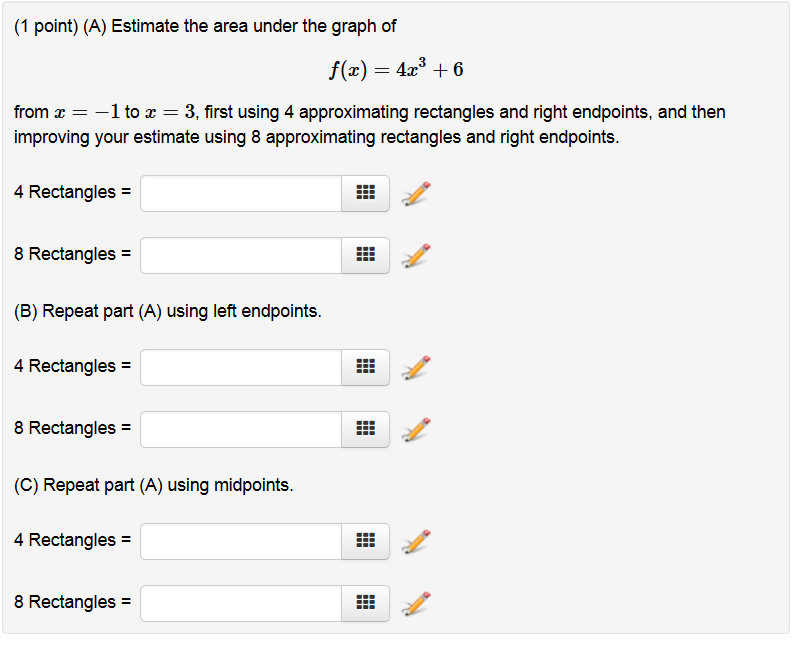
Task: Open the equation editor pencil for part A 4 Rectangles
Action: [413, 193]
